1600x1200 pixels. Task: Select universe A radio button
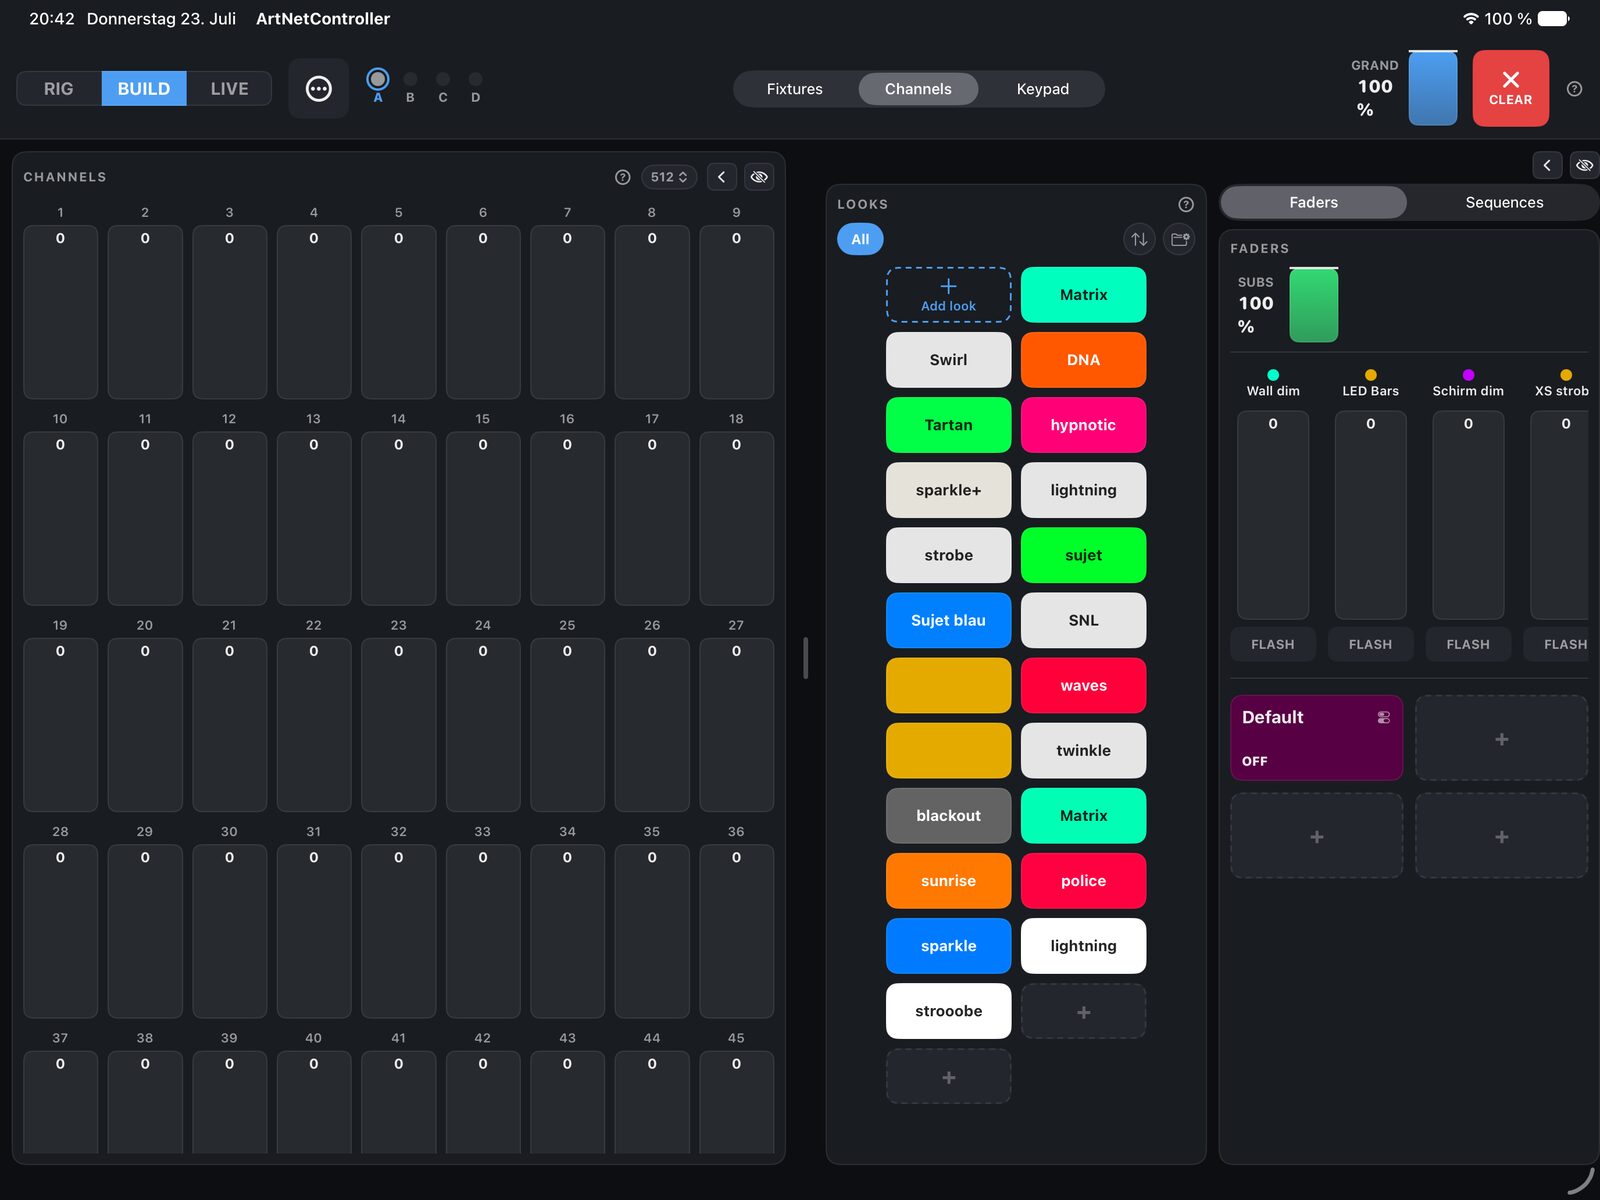tap(378, 79)
